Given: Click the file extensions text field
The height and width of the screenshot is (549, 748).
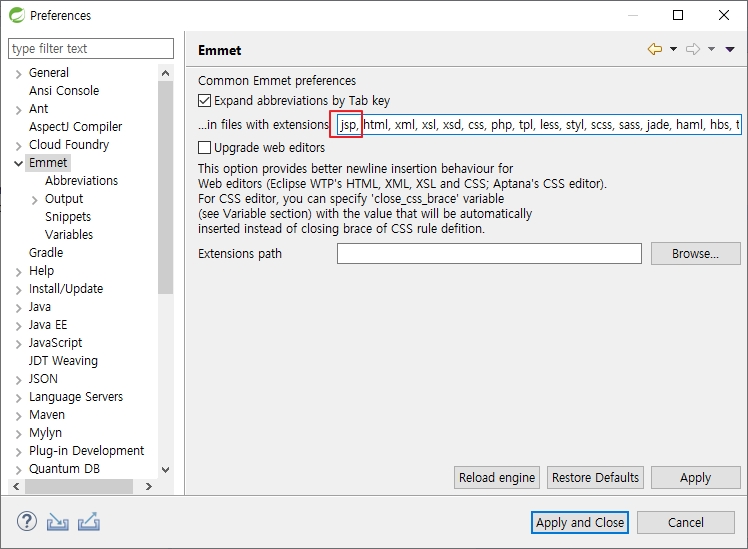Looking at the screenshot, I should [539, 124].
